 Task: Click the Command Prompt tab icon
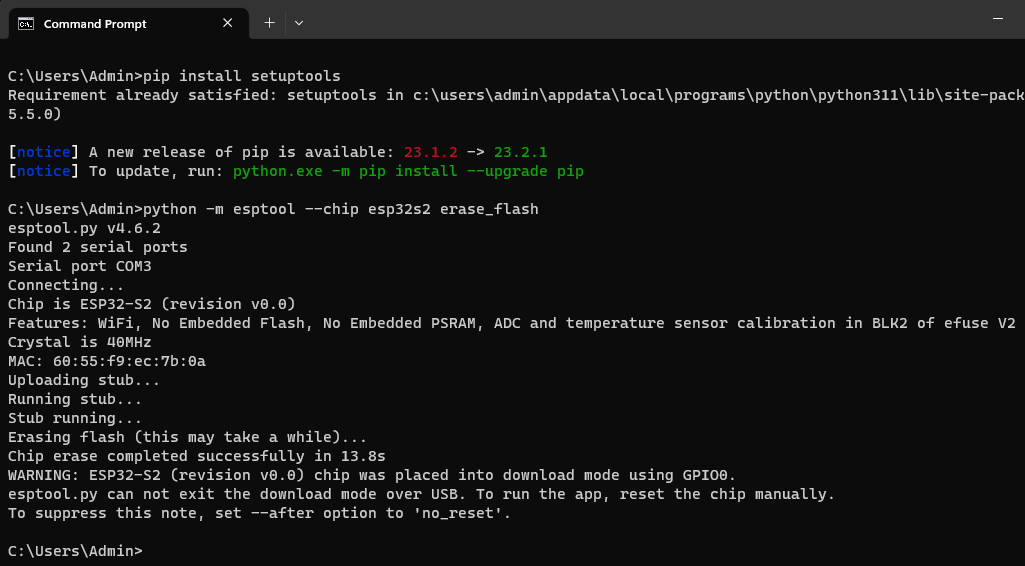26,23
